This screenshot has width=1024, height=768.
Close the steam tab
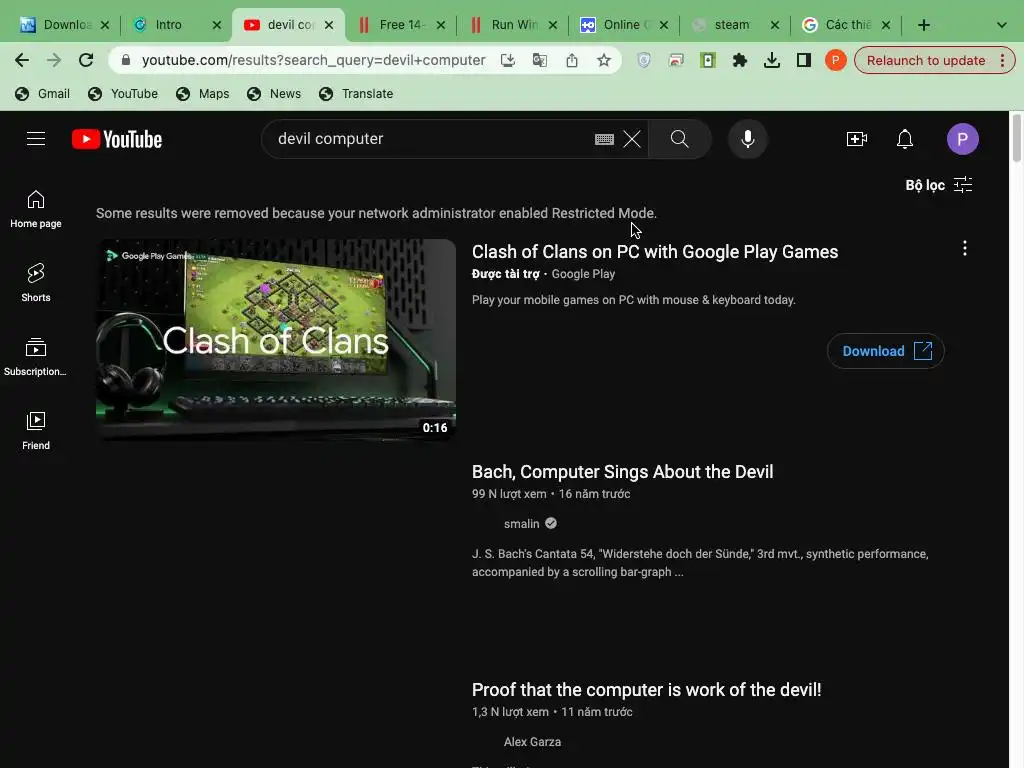[775, 25]
